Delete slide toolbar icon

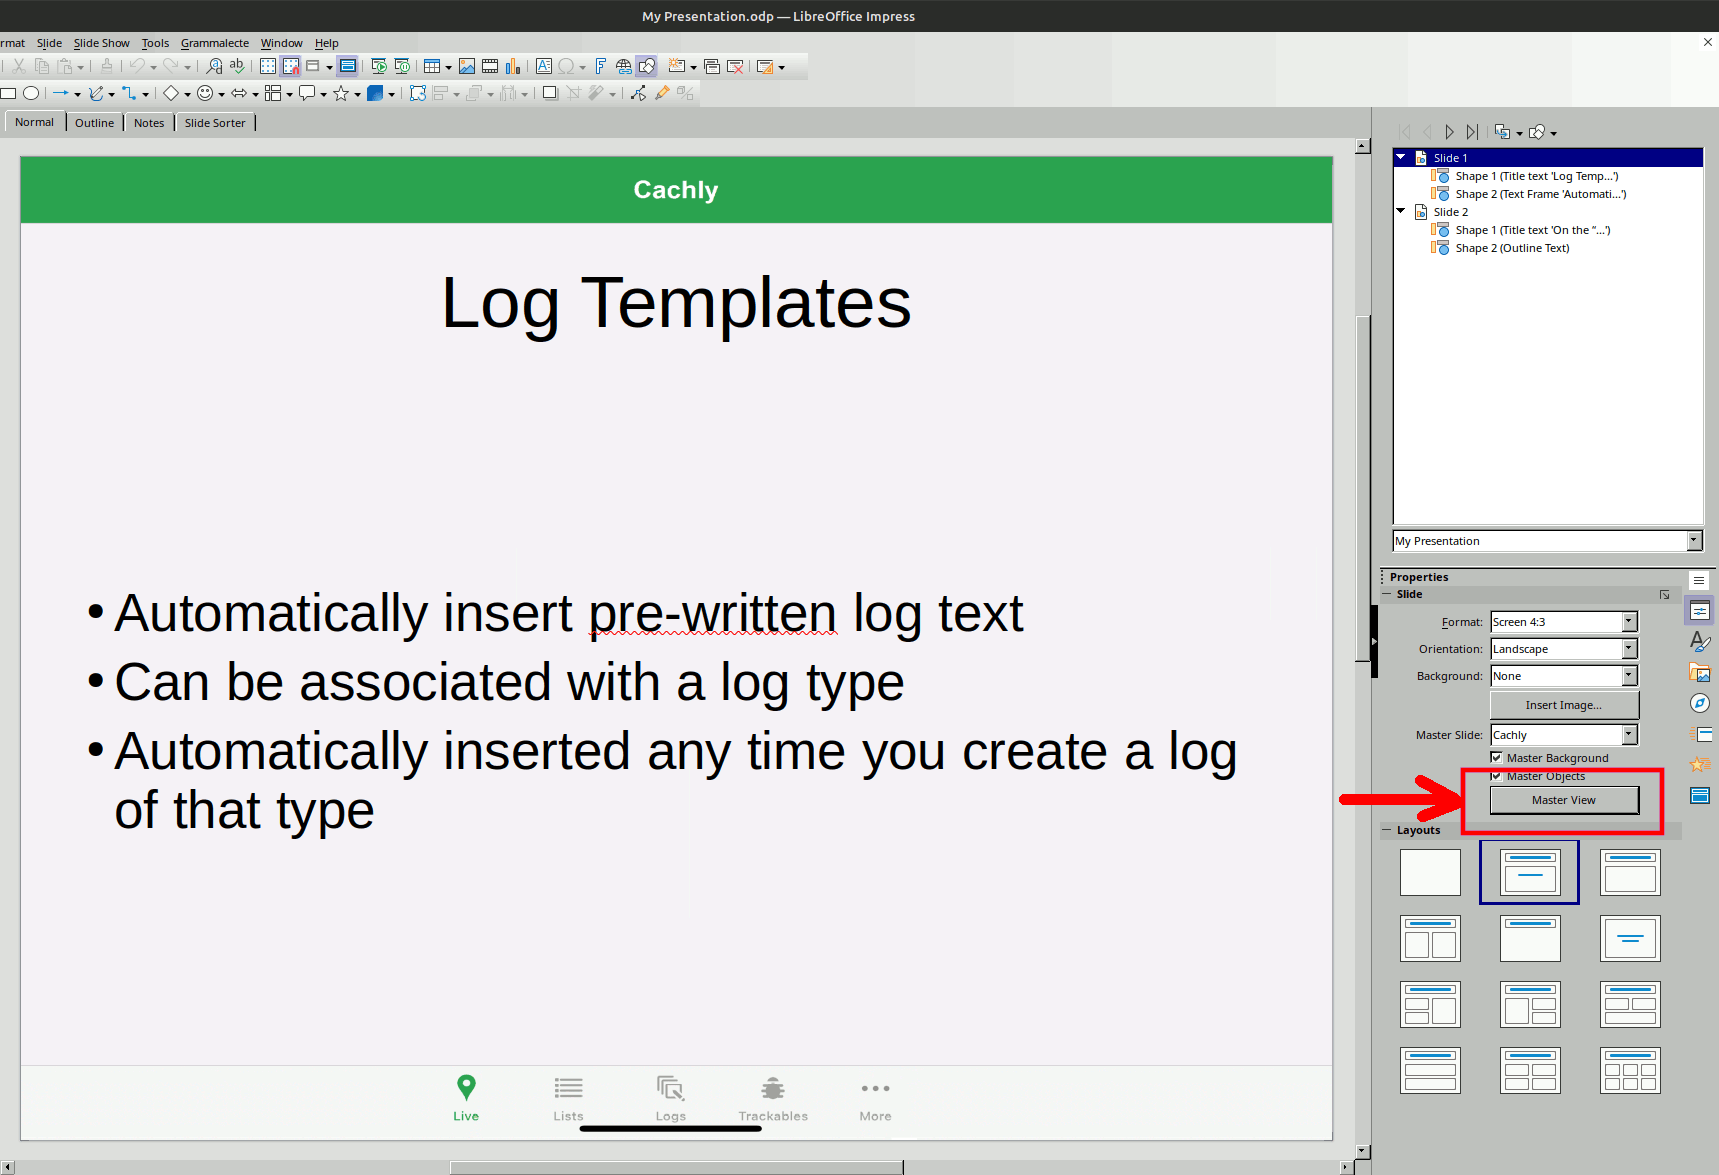click(735, 66)
